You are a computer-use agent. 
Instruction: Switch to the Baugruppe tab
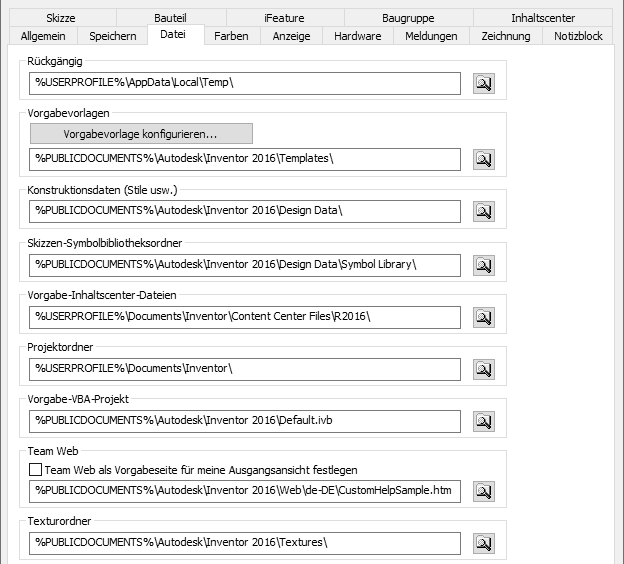coord(408,18)
